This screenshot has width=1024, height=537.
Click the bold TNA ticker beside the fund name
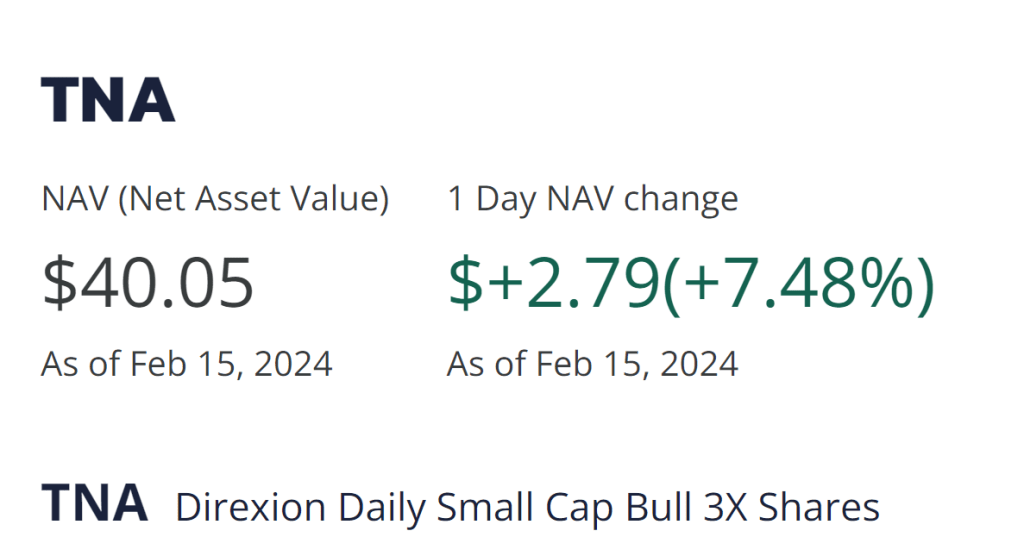click(x=95, y=503)
